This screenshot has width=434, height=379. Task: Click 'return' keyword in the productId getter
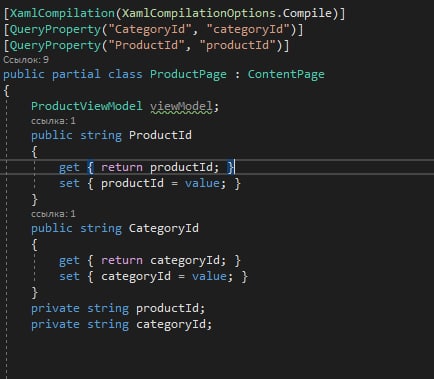coord(122,167)
